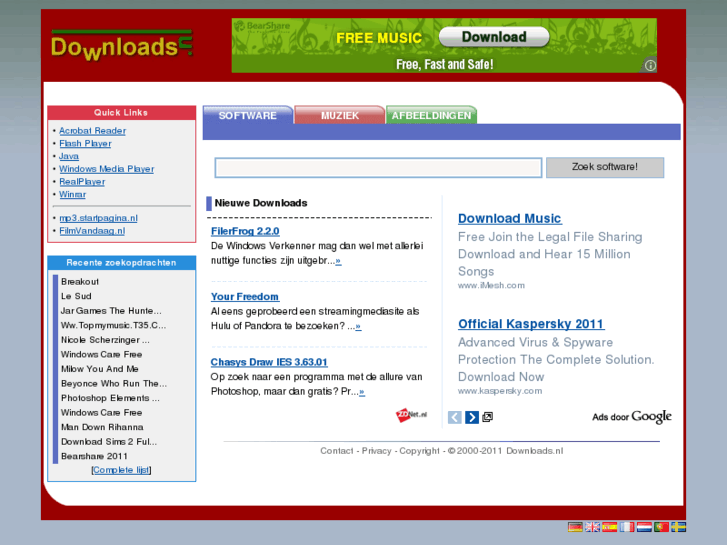Select recent search Bearshare 2011
Viewport: 727px width, 545px height.
(94, 456)
